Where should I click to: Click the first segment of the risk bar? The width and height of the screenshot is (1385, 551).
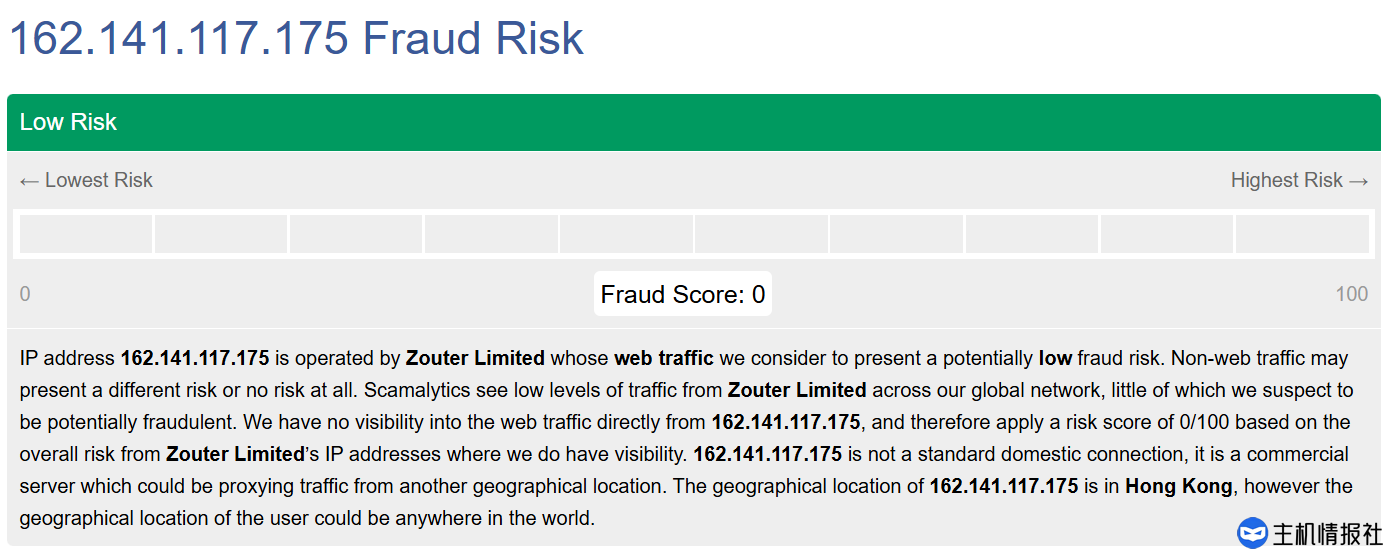pos(86,234)
